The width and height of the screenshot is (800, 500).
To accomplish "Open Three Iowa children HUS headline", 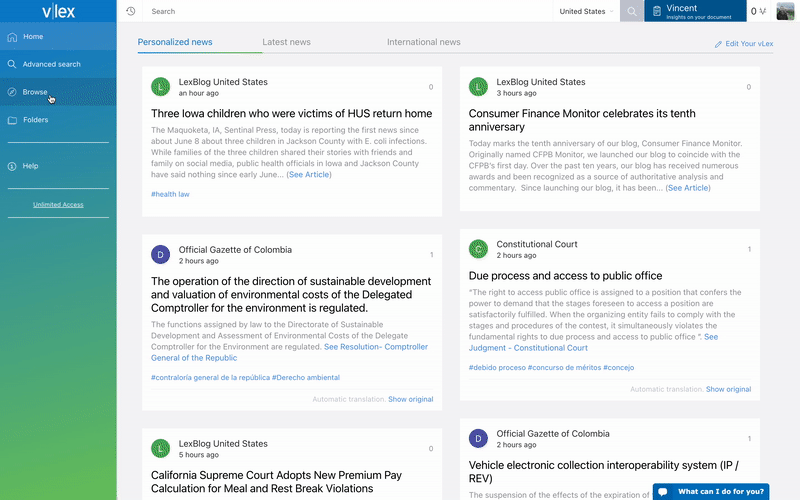I will [291, 113].
